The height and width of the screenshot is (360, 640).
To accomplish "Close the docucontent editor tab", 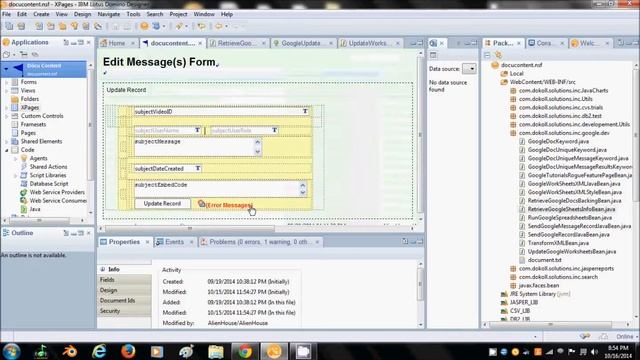I will click(x=200, y=43).
